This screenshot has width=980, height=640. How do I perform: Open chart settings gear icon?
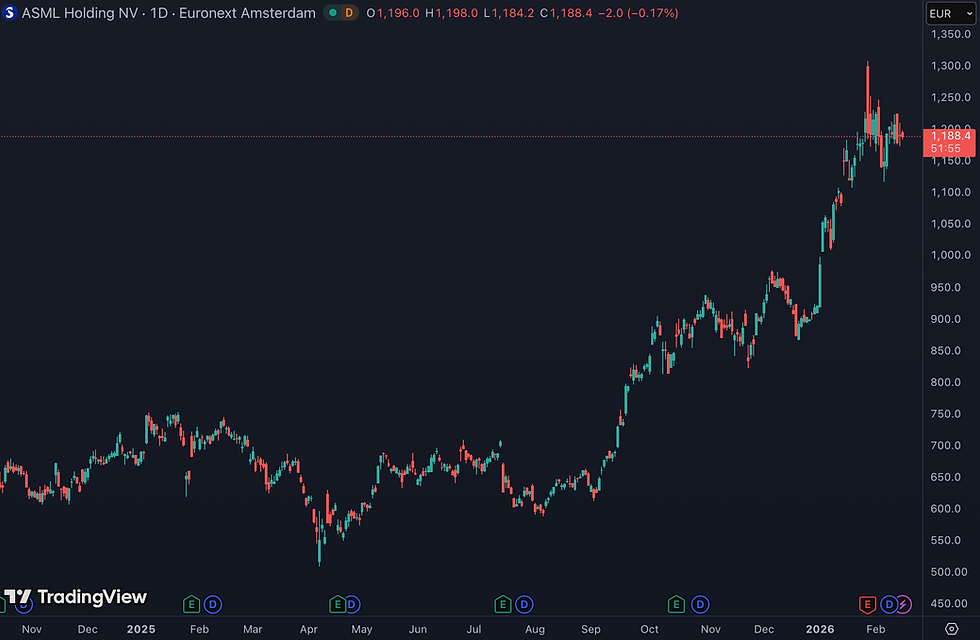[951, 629]
